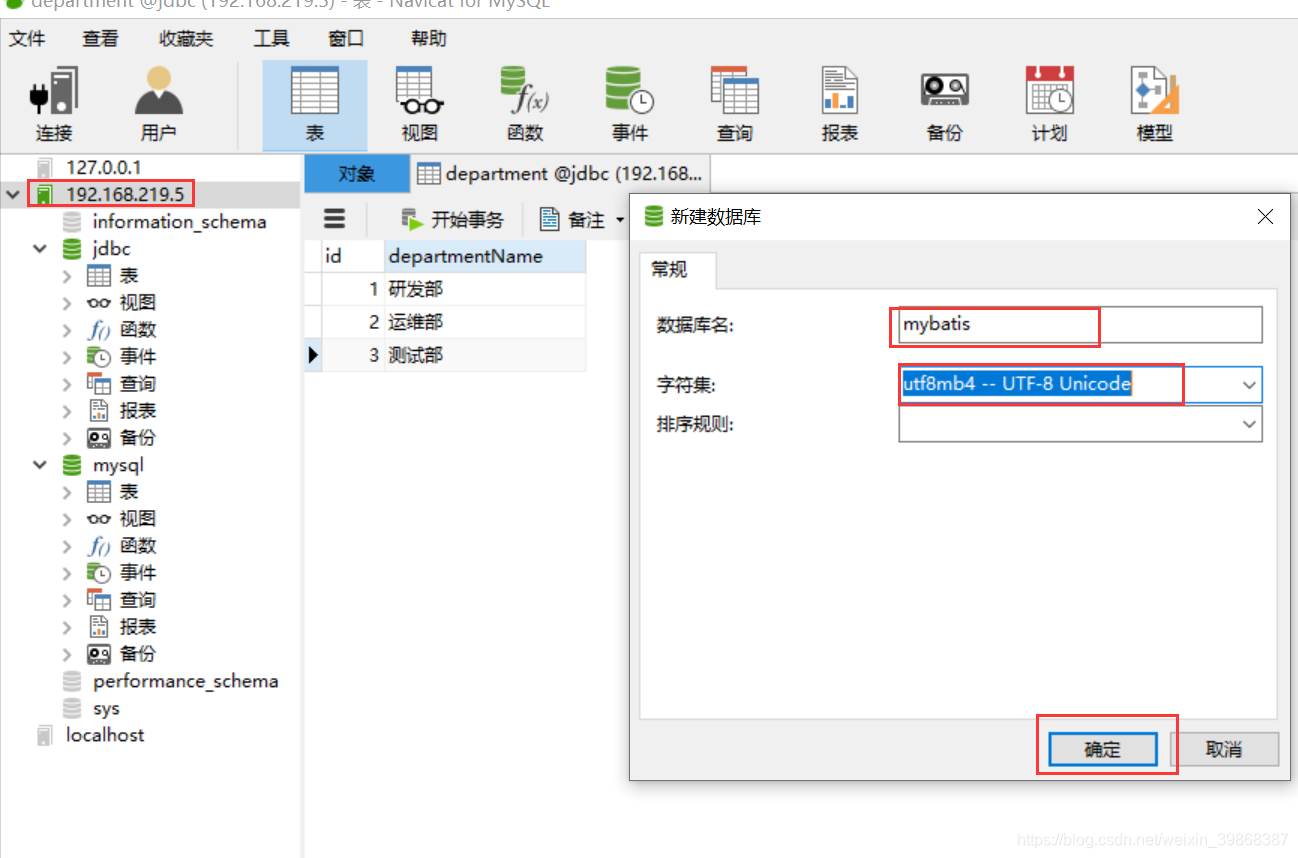Click the 查询 node under mysql
This screenshot has height=858, width=1298.
(x=137, y=599)
